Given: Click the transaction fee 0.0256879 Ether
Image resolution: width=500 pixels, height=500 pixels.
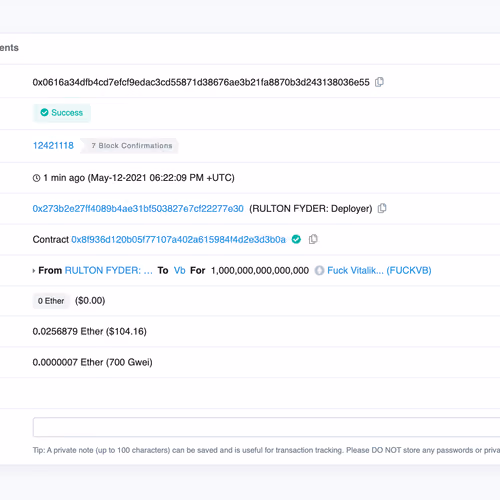Looking at the screenshot, I should coord(90,331).
